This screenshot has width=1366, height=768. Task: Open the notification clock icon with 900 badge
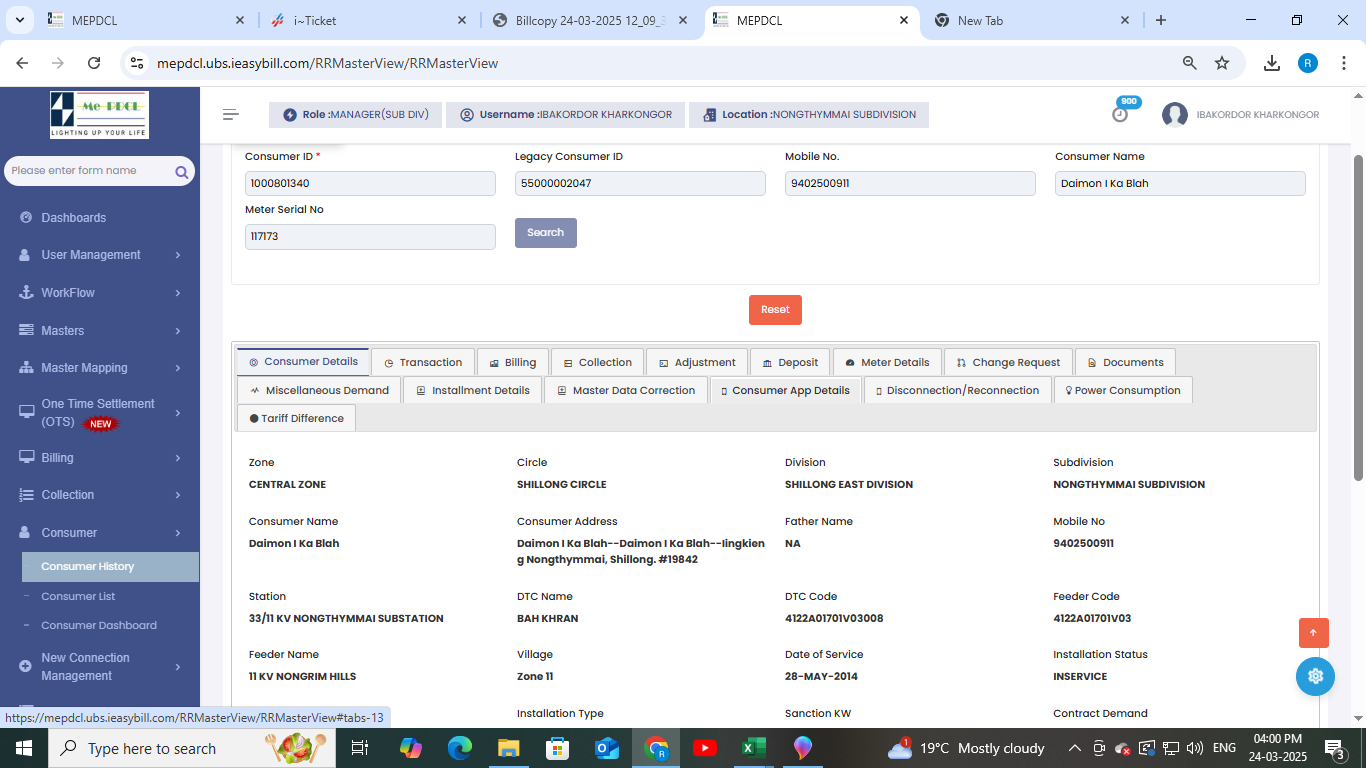[x=1120, y=114]
